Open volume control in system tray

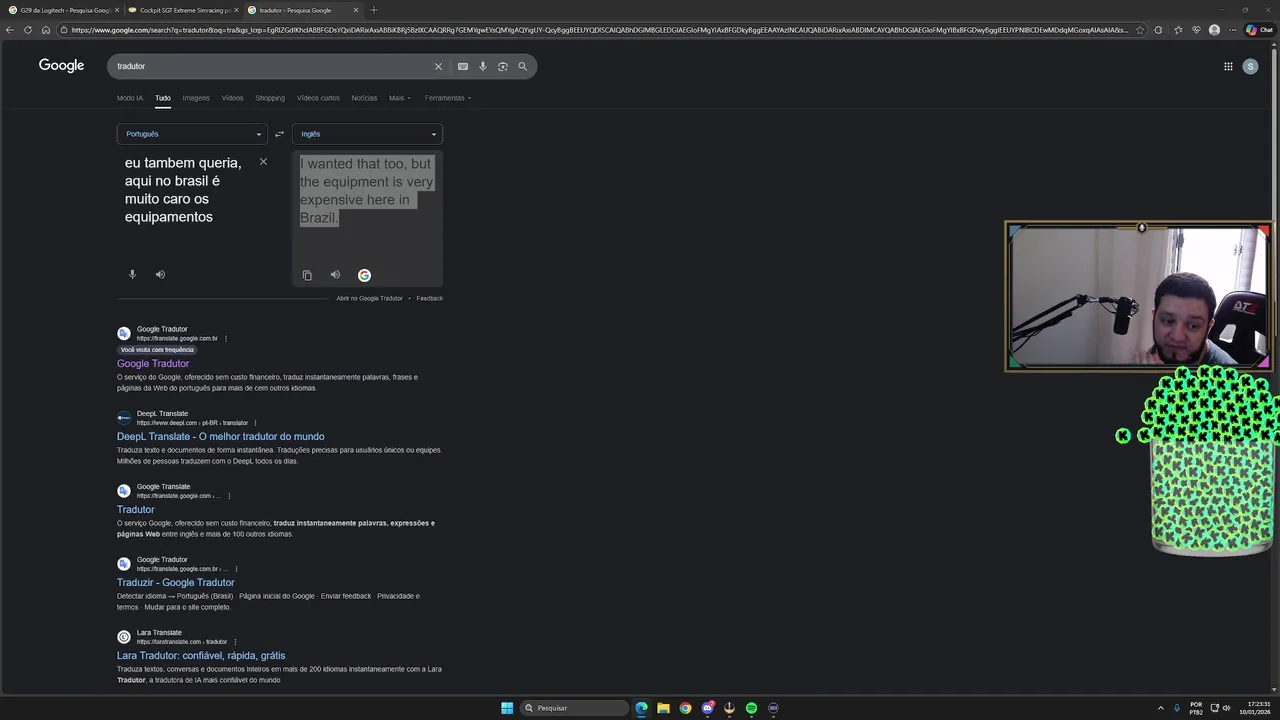[1226, 708]
